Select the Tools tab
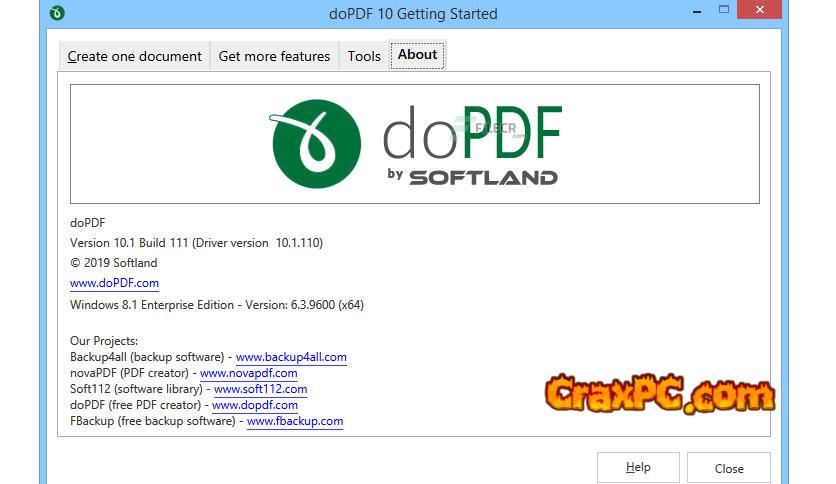The height and width of the screenshot is (484, 836). (364, 57)
